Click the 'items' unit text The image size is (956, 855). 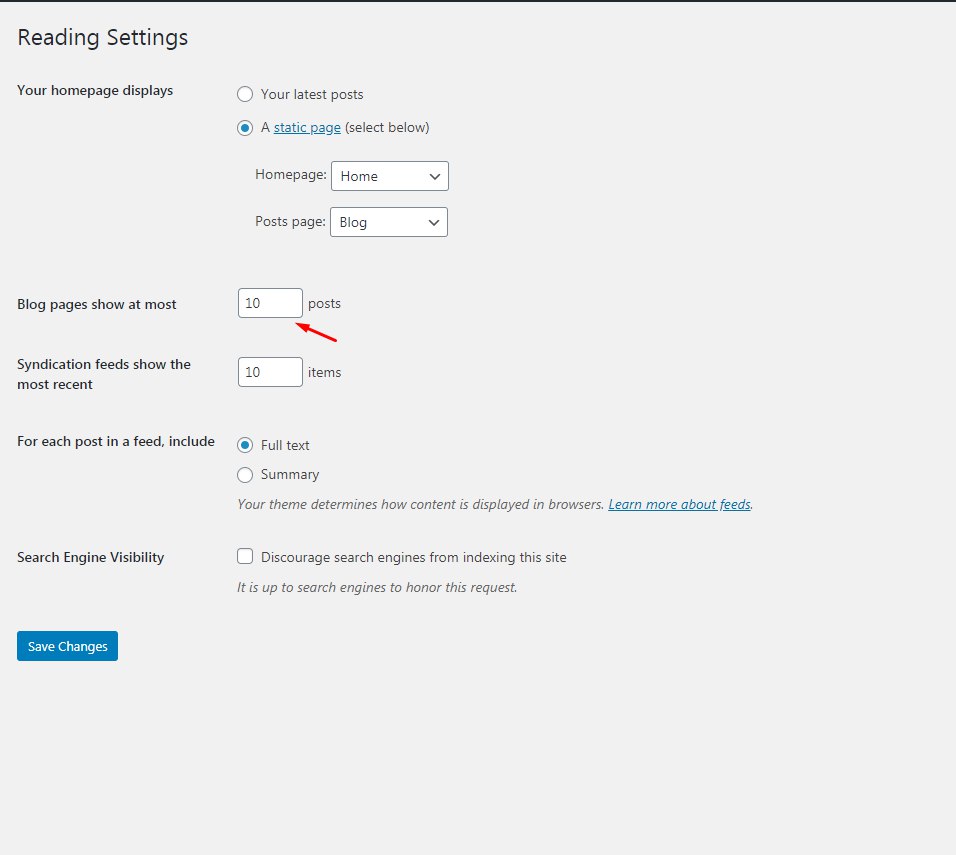324,372
